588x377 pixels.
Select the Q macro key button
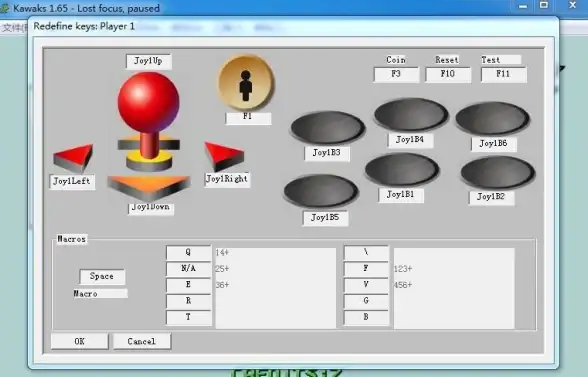tap(188, 252)
